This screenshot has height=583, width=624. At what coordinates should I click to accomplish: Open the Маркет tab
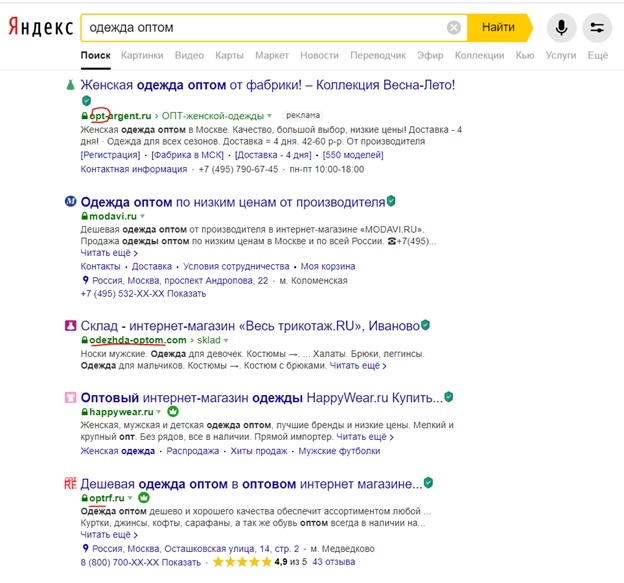272,55
